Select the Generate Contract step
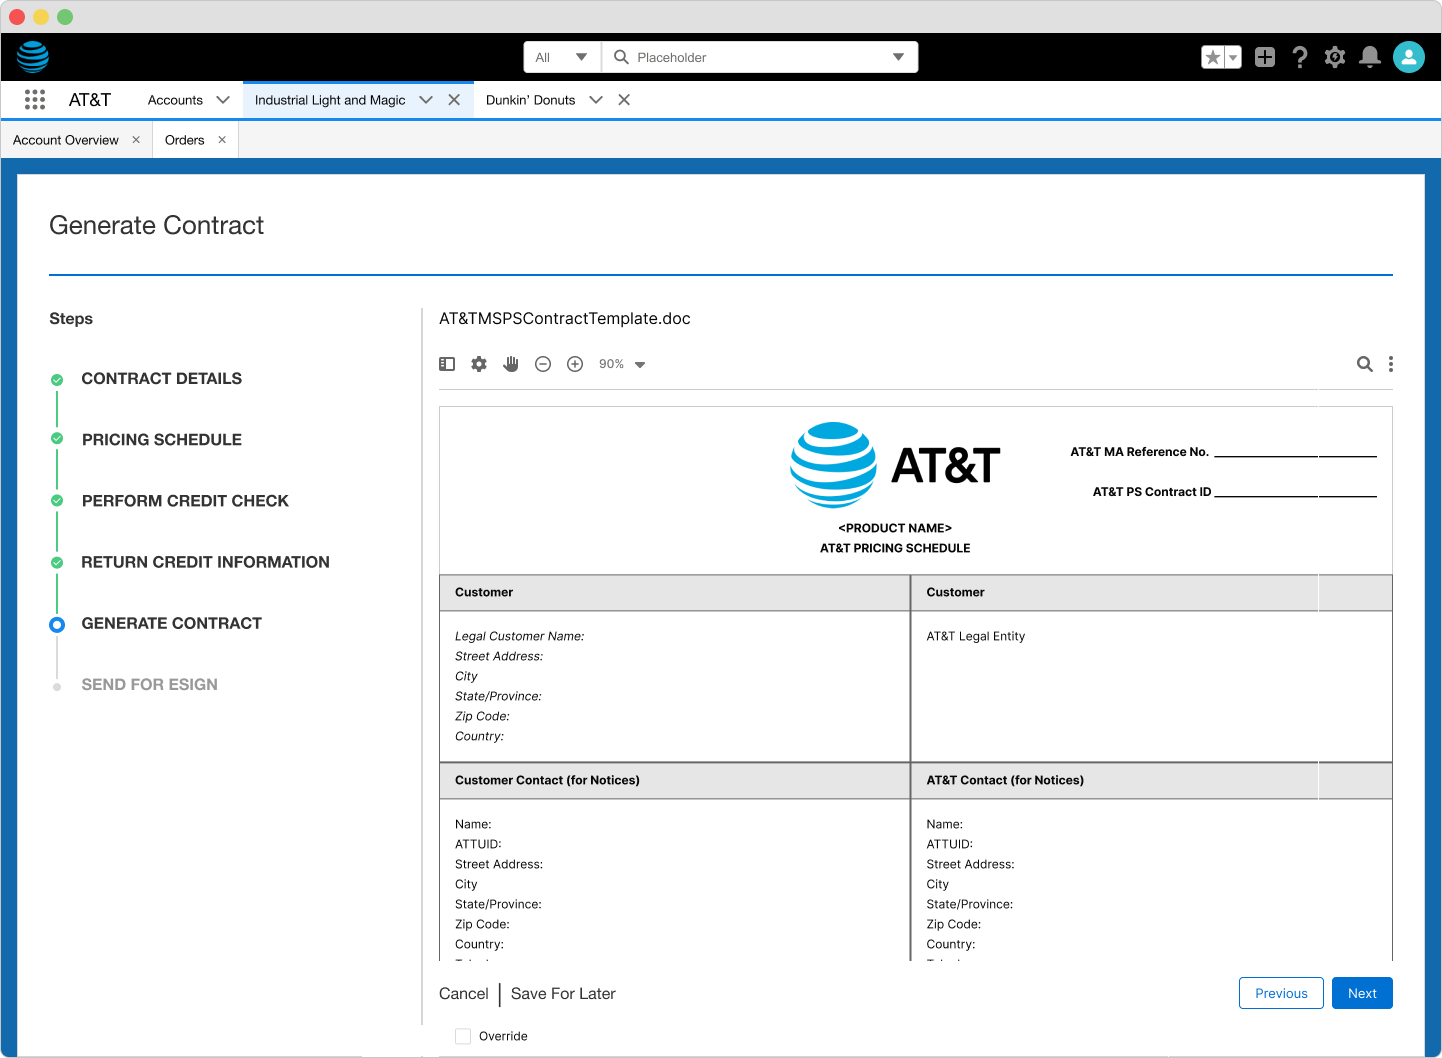This screenshot has height=1058, width=1442. 172,624
